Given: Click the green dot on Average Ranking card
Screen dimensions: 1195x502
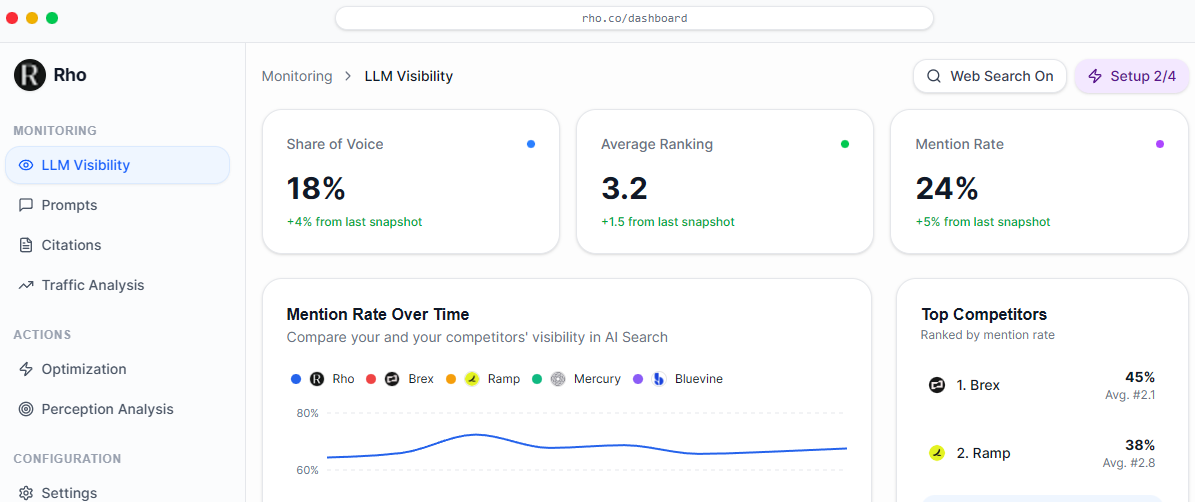Looking at the screenshot, I should pos(844,144).
